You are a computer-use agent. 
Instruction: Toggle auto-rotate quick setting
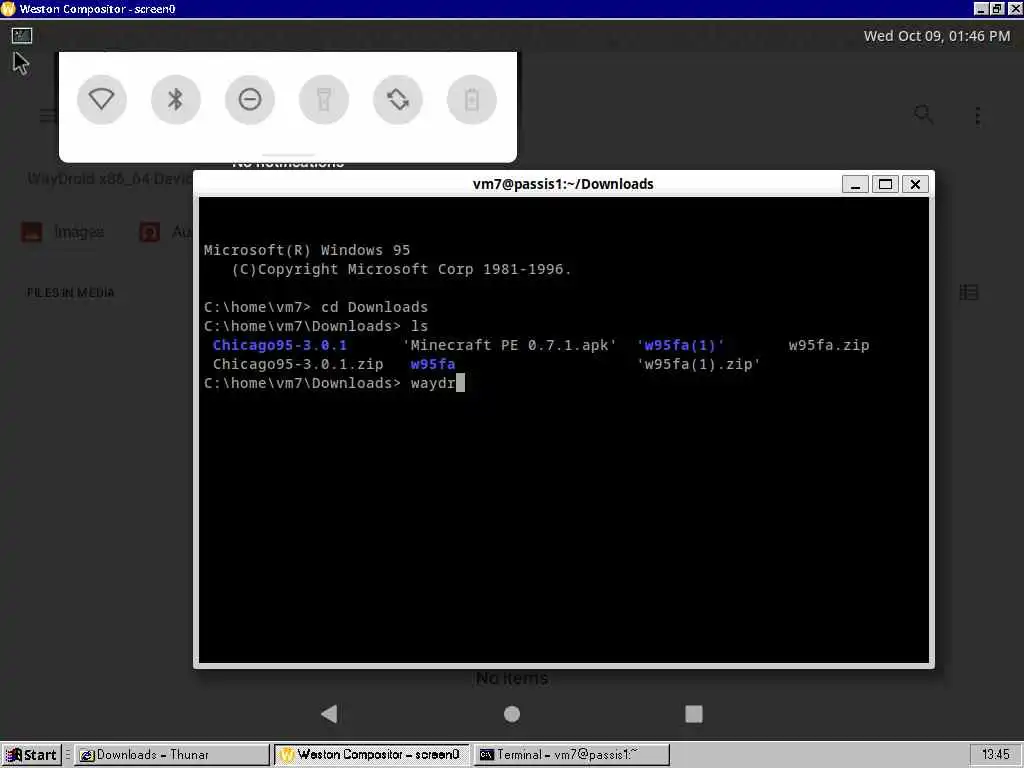tap(398, 99)
